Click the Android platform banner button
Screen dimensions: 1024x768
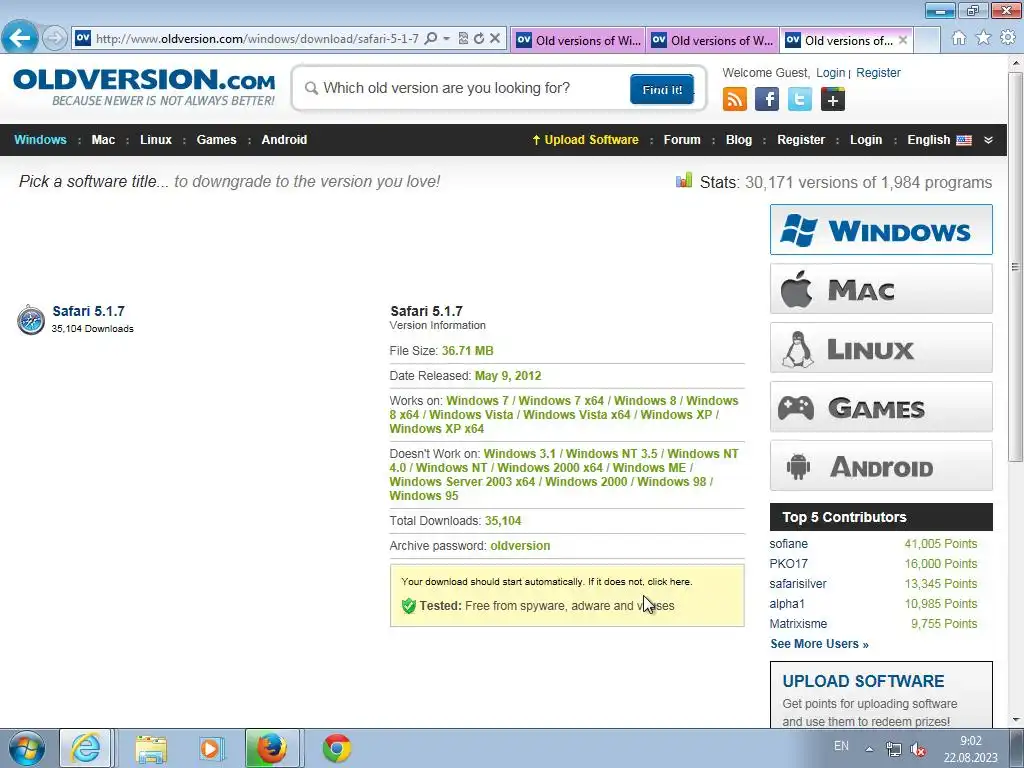(x=881, y=466)
